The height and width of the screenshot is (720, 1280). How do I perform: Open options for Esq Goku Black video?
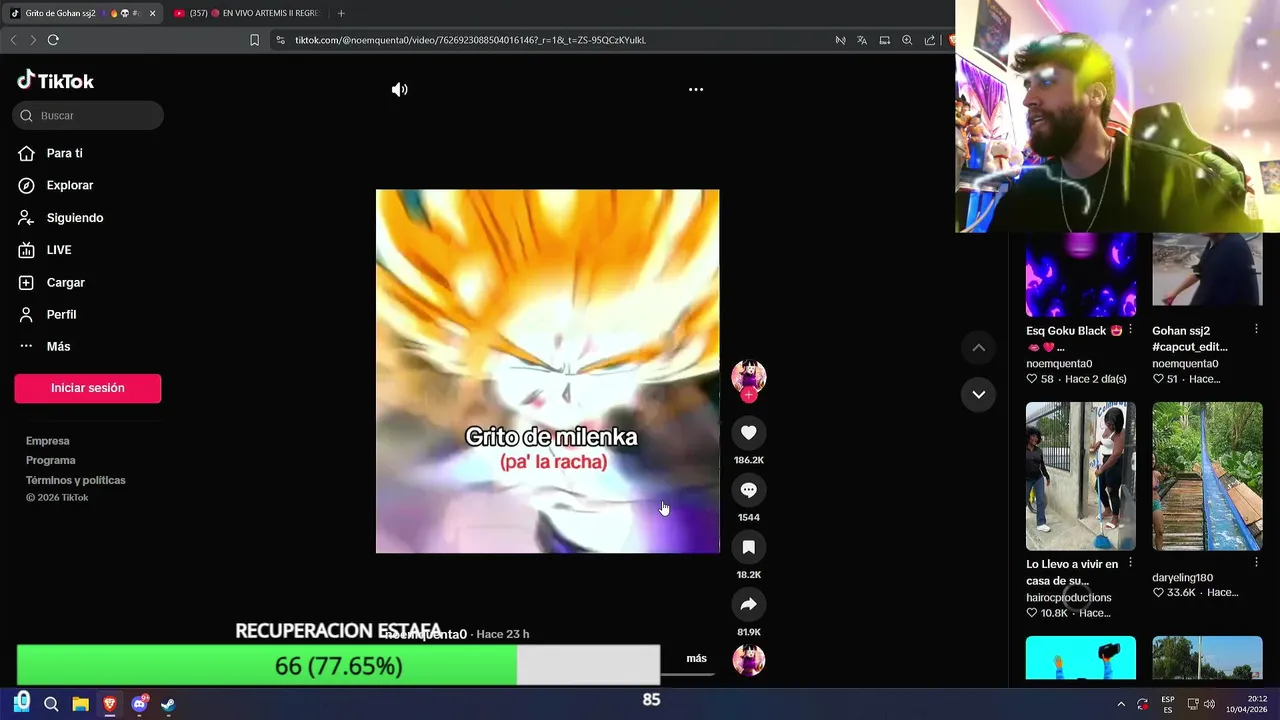[x=1130, y=329]
